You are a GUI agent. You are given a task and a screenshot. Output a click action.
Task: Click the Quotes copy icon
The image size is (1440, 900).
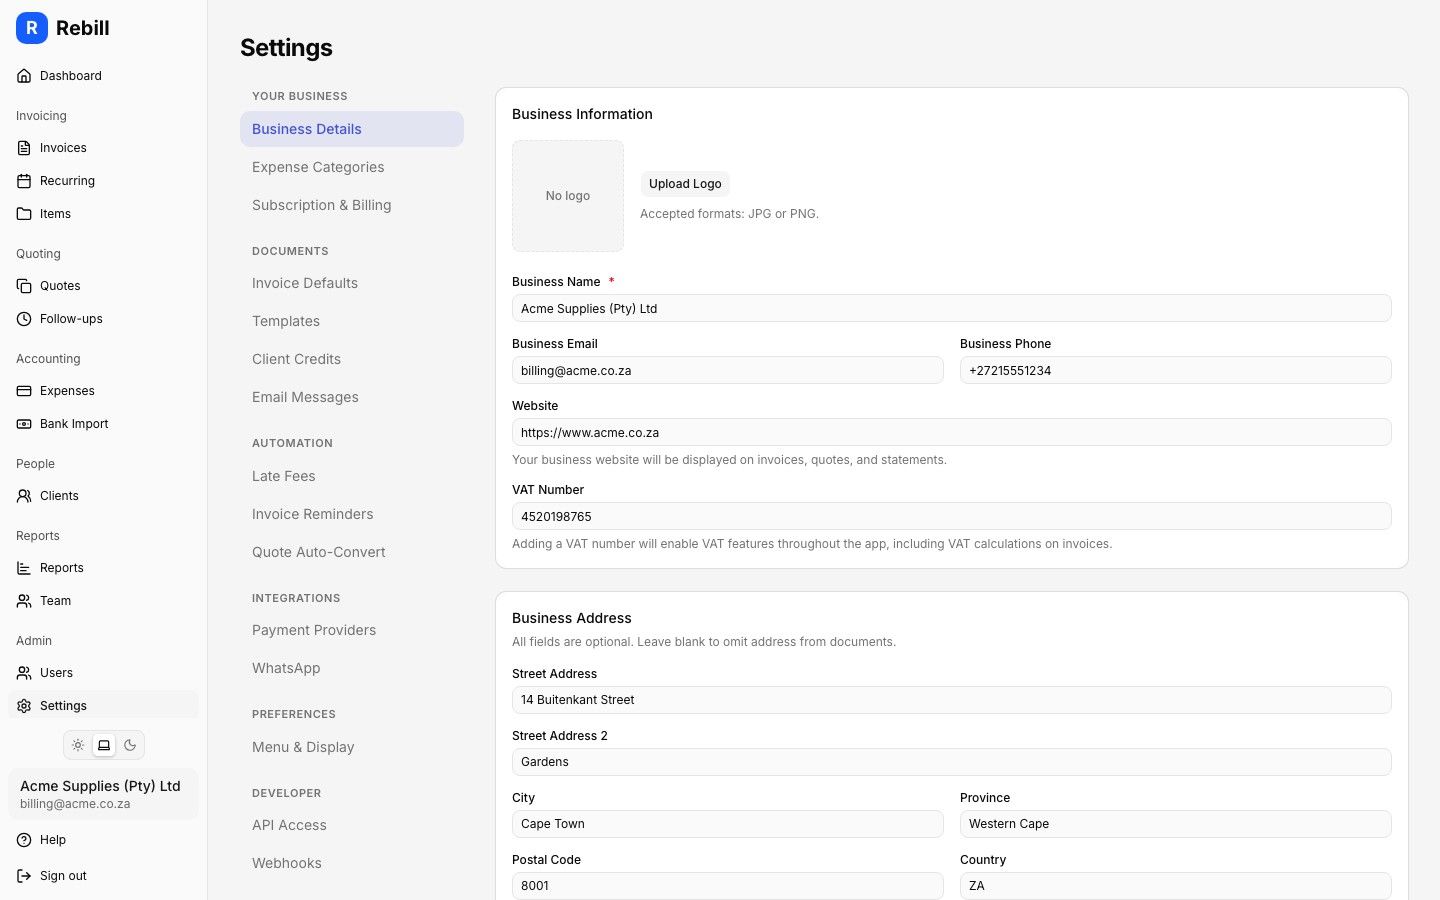(24, 286)
